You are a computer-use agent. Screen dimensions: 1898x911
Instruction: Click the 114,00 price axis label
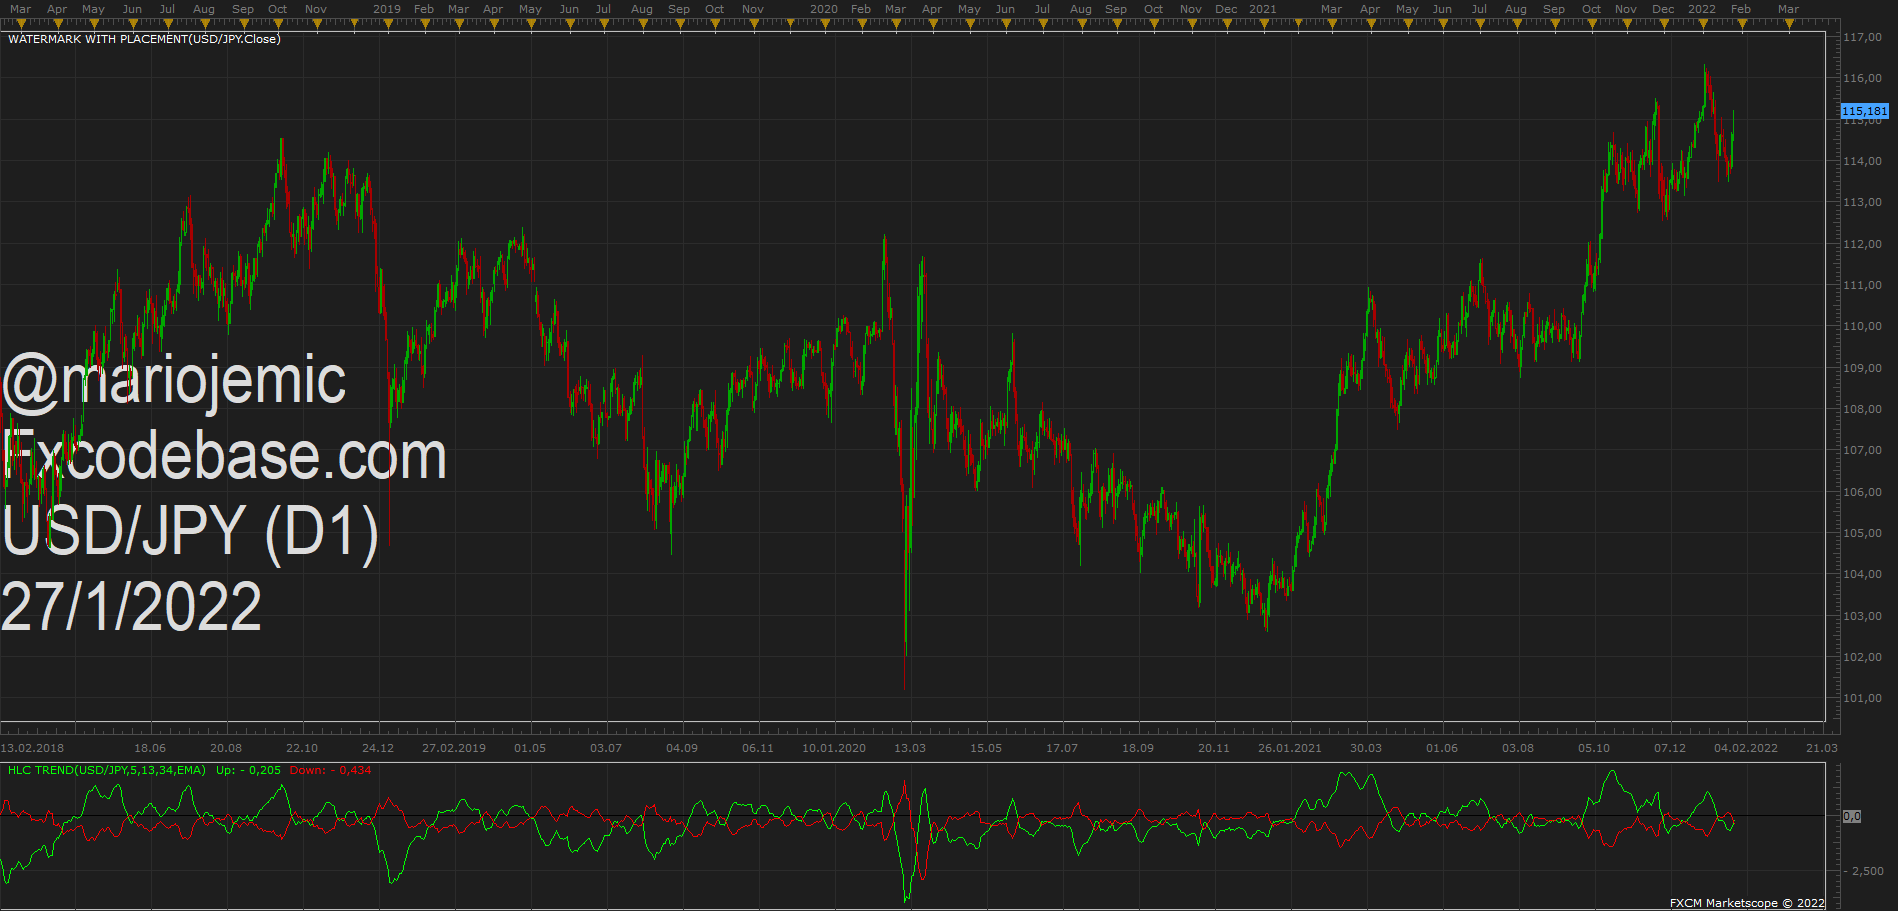coord(1862,161)
